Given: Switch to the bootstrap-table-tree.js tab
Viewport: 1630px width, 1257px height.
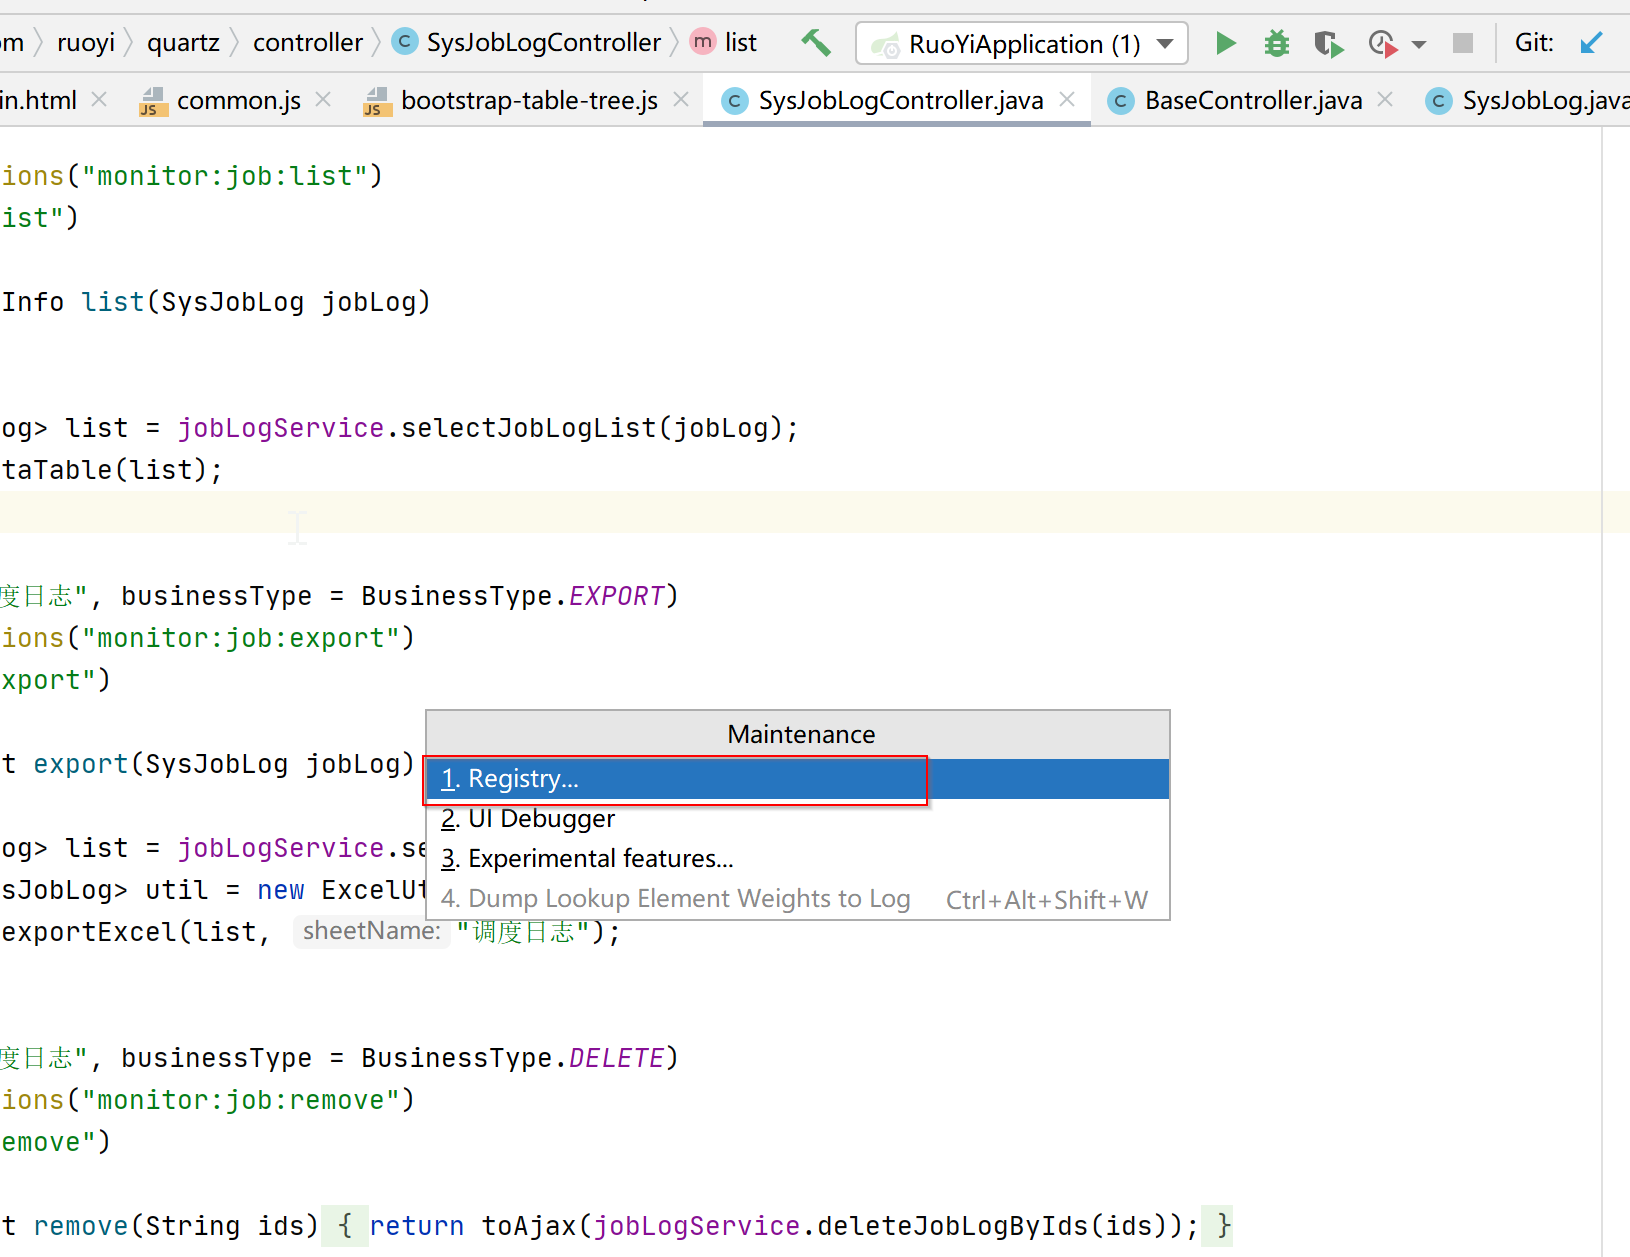Looking at the screenshot, I should (529, 100).
